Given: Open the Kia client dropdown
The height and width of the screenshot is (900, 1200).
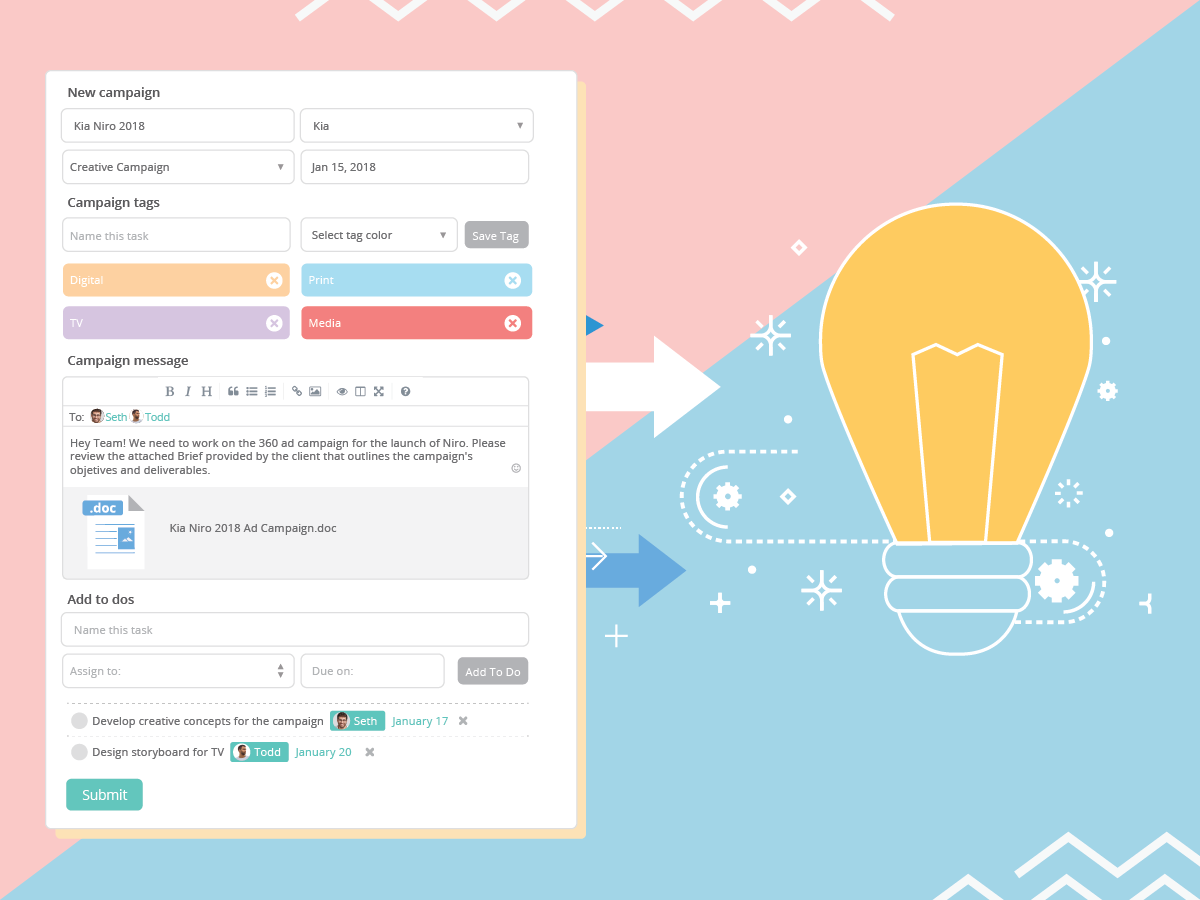Looking at the screenshot, I should tap(417, 126).
